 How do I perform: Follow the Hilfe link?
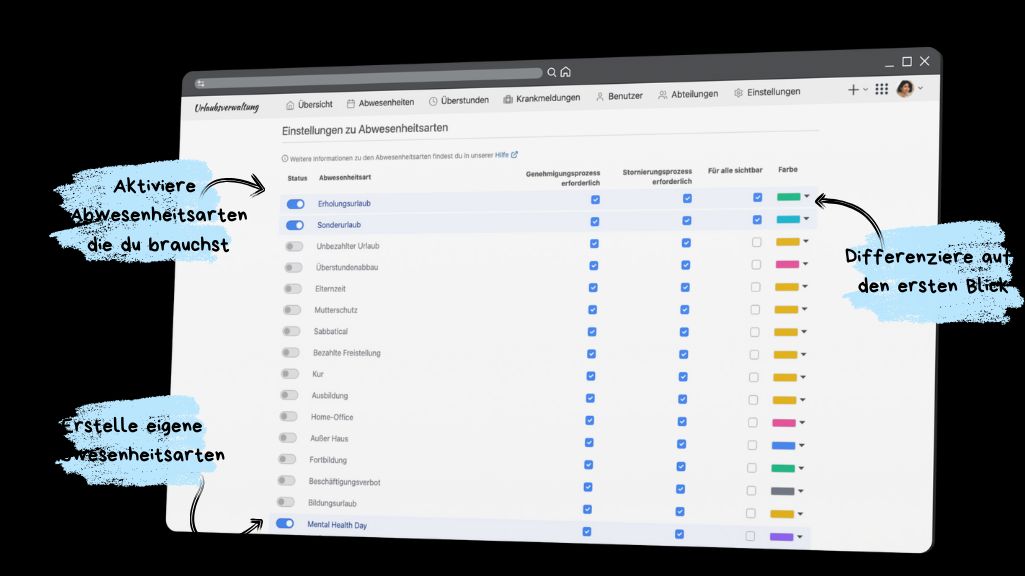coord(501,155)
